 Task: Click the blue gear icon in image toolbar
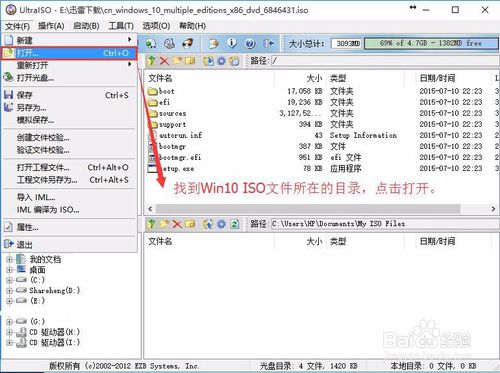pos(221,61)
